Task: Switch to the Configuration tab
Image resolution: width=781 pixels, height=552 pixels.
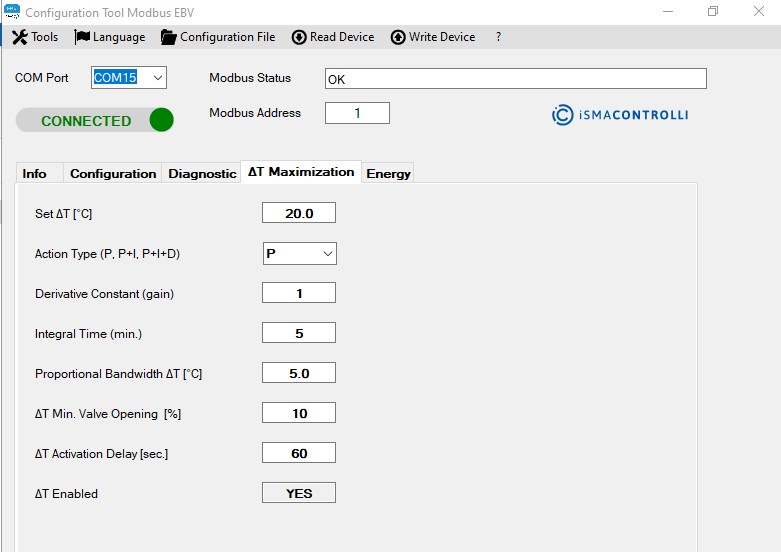Action: [113, 173]
